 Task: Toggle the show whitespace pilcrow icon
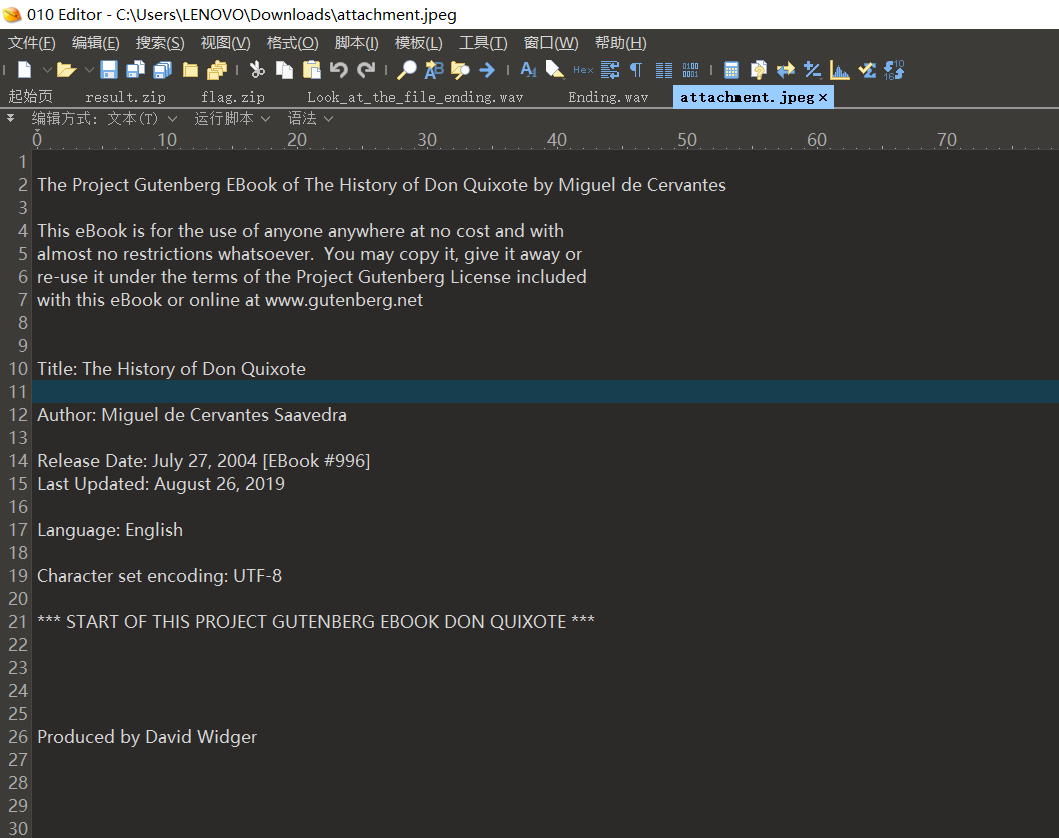(636, 70)
